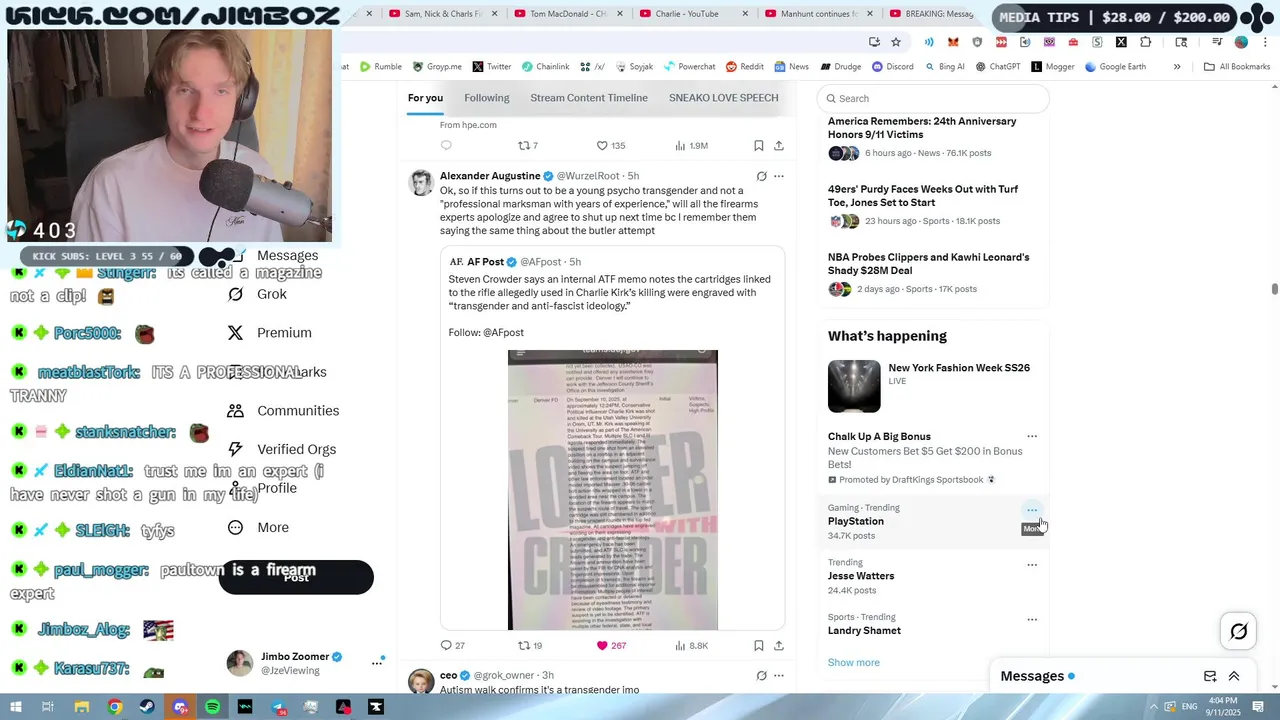Open Steam from the taskbar
The image size is (1280, 720).
coord(147,707)
